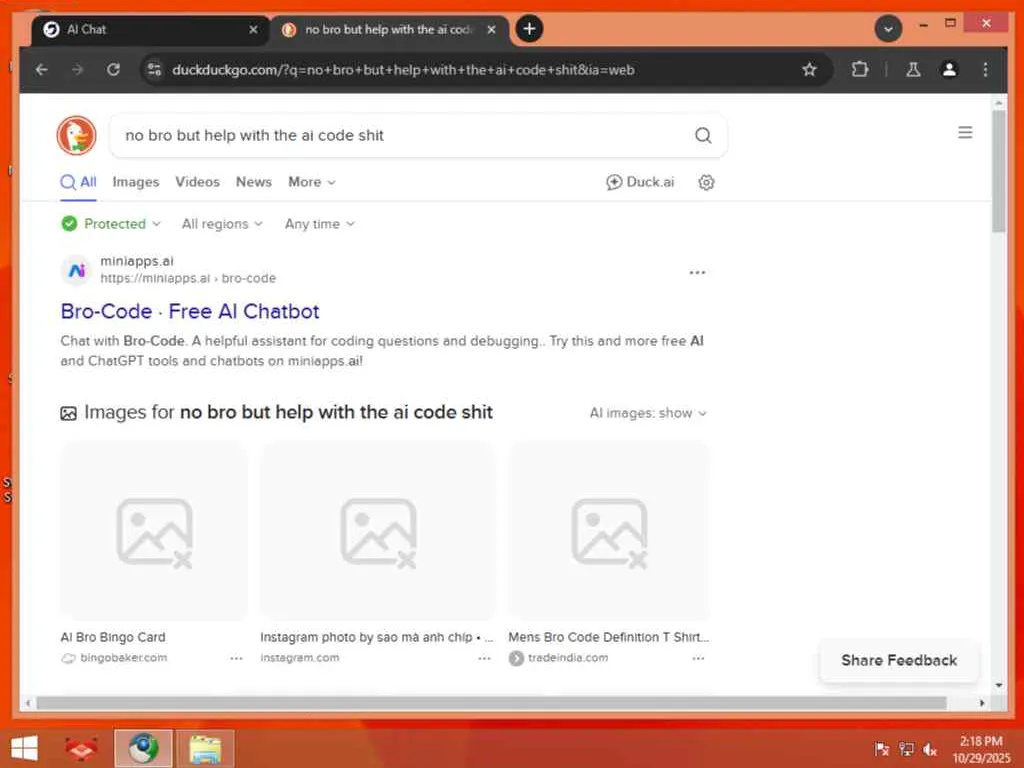Open more options for bingobaker.com image
Image resolution: width=1024 pixels, height=768 pixels.
[236, 658]
